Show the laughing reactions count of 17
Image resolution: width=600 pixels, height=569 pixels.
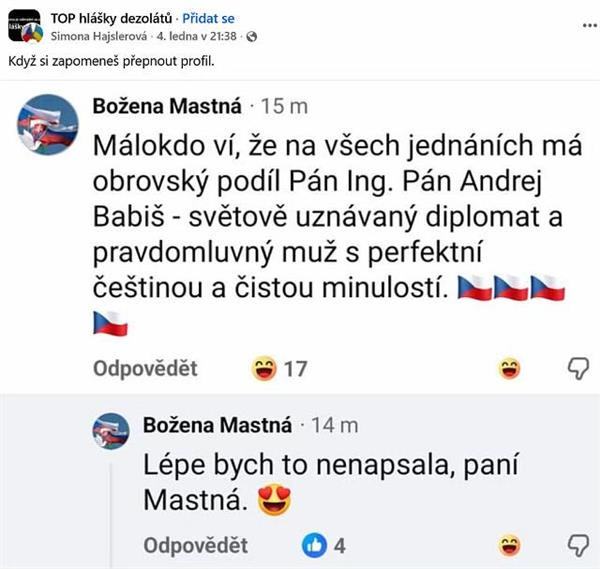(280, 370)
